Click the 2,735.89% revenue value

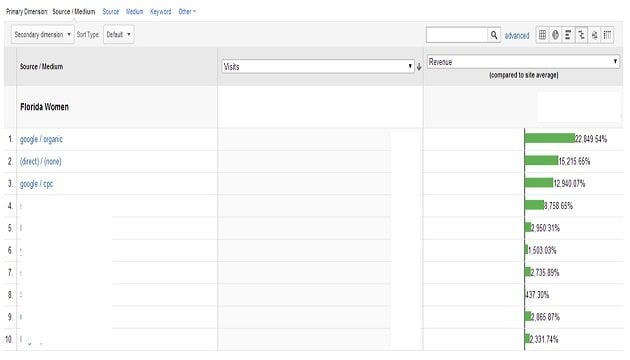pos(544,272)
